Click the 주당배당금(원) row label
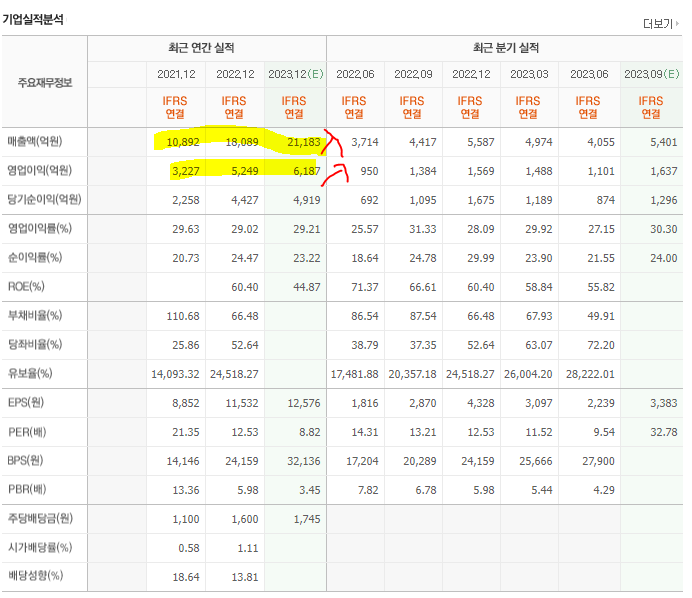Screen dimensions: 692x598 pyautogui.click(x=40, y=519)
